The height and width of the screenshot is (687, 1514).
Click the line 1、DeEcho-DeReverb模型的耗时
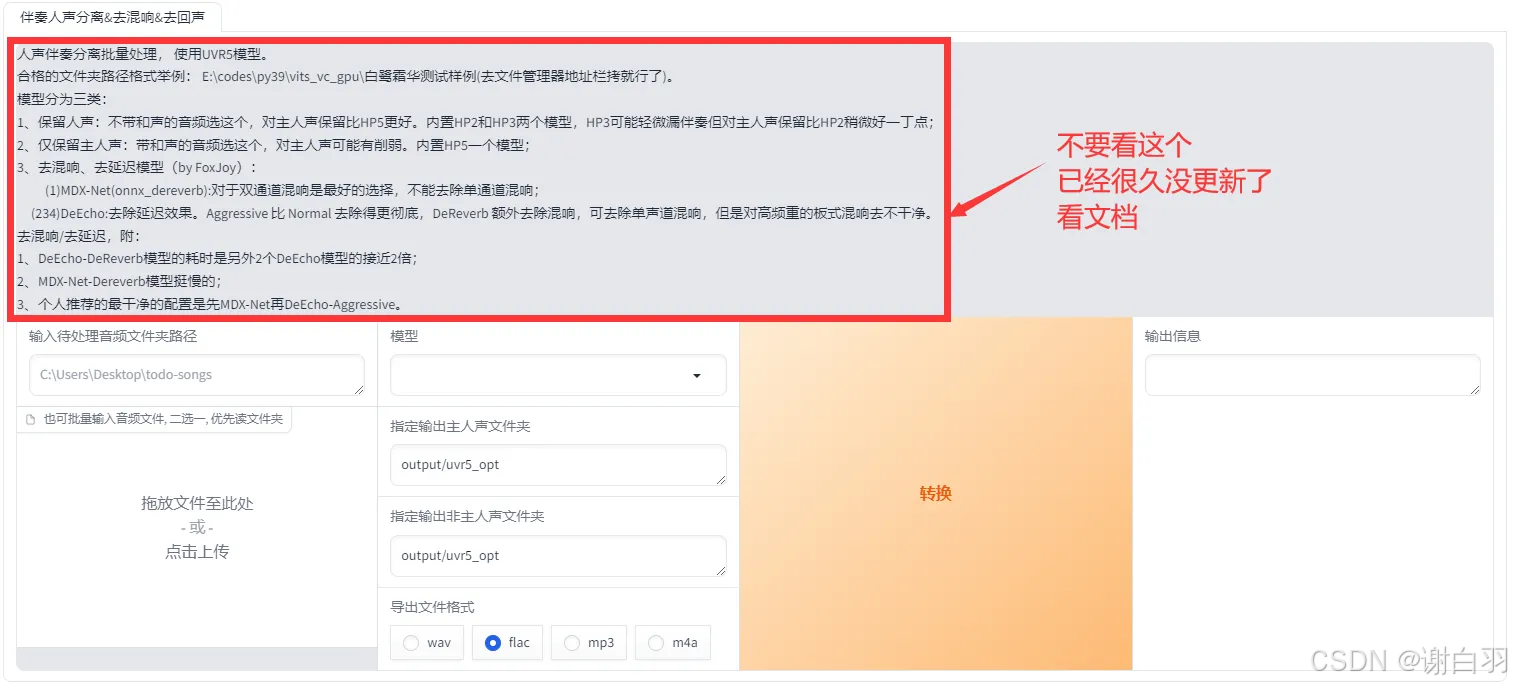(217, 258)
